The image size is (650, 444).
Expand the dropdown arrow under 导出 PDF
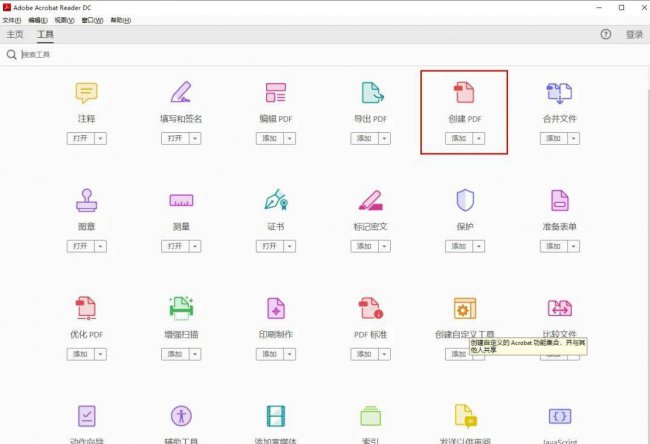click(x=384, y=138)
